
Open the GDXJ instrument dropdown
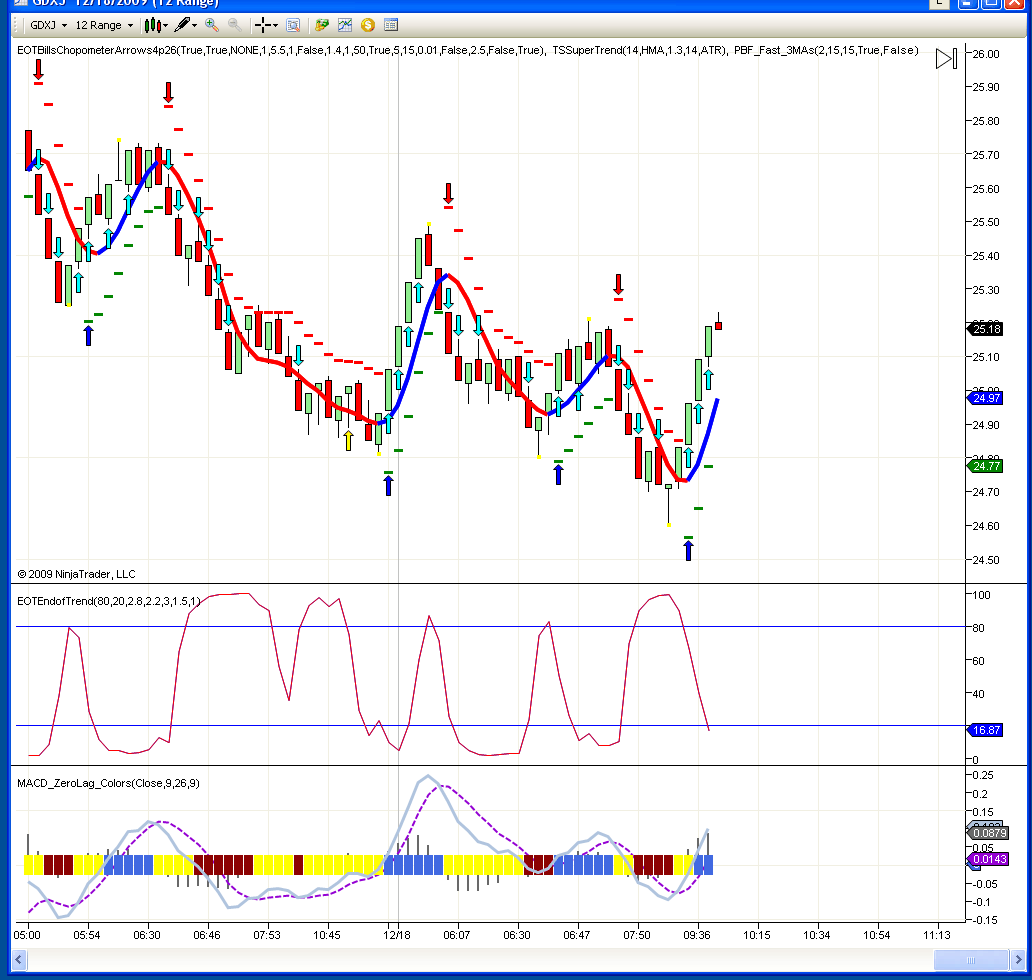pos(49,26)
